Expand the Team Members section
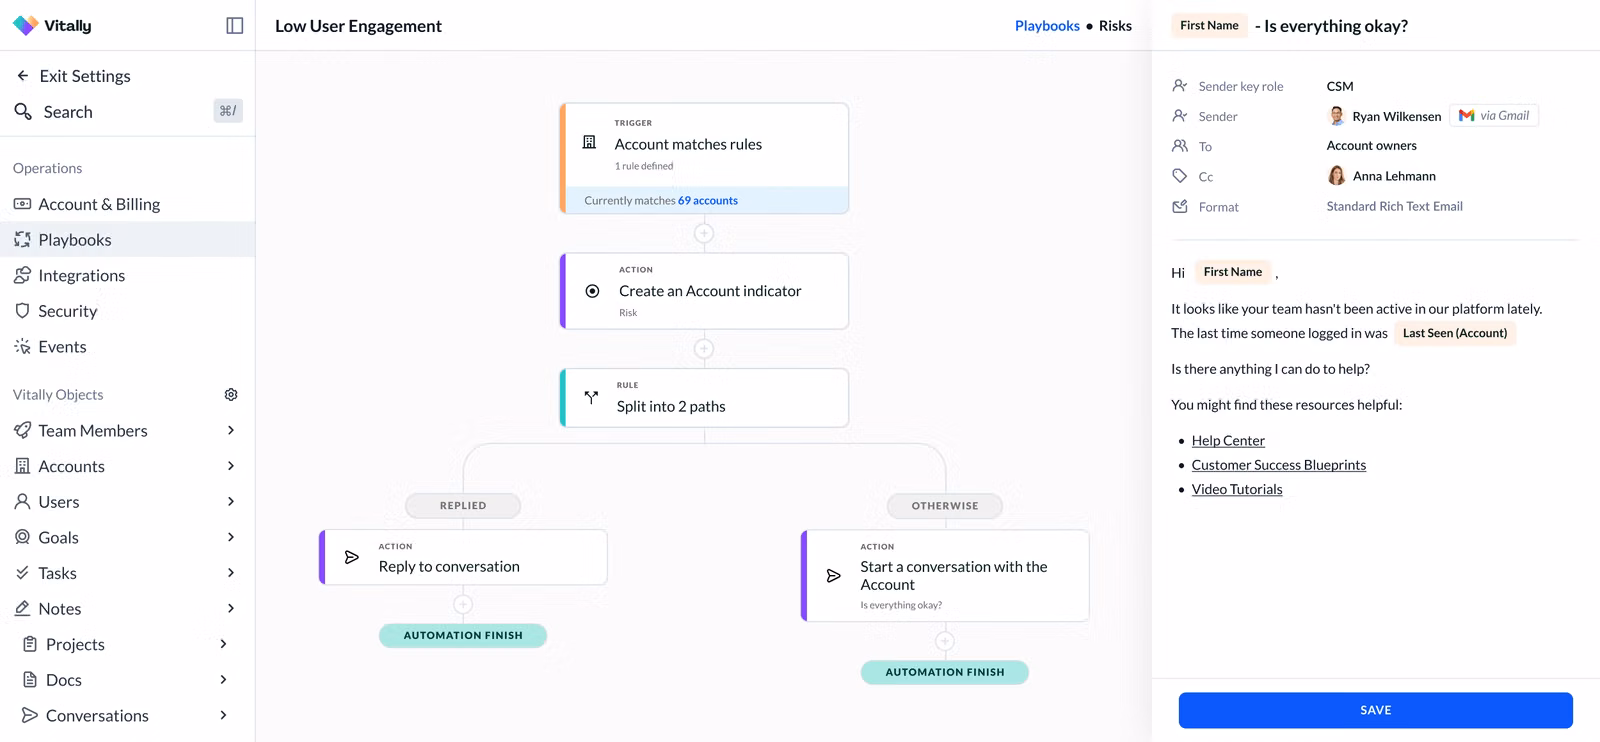The height and width of the screenshot is (742, 1600). (231, 430)
